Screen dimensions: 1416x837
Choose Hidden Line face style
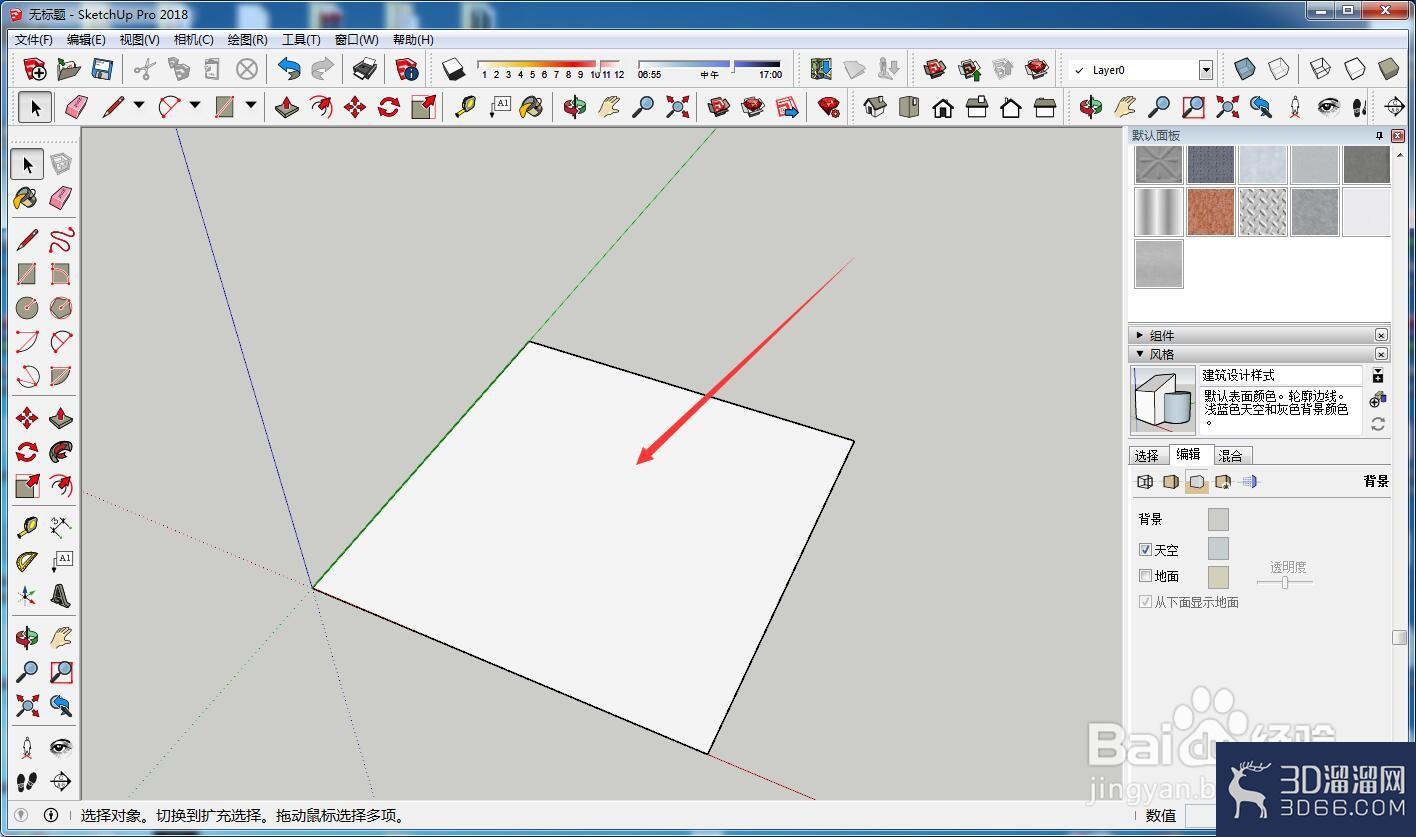(1354, 69)
